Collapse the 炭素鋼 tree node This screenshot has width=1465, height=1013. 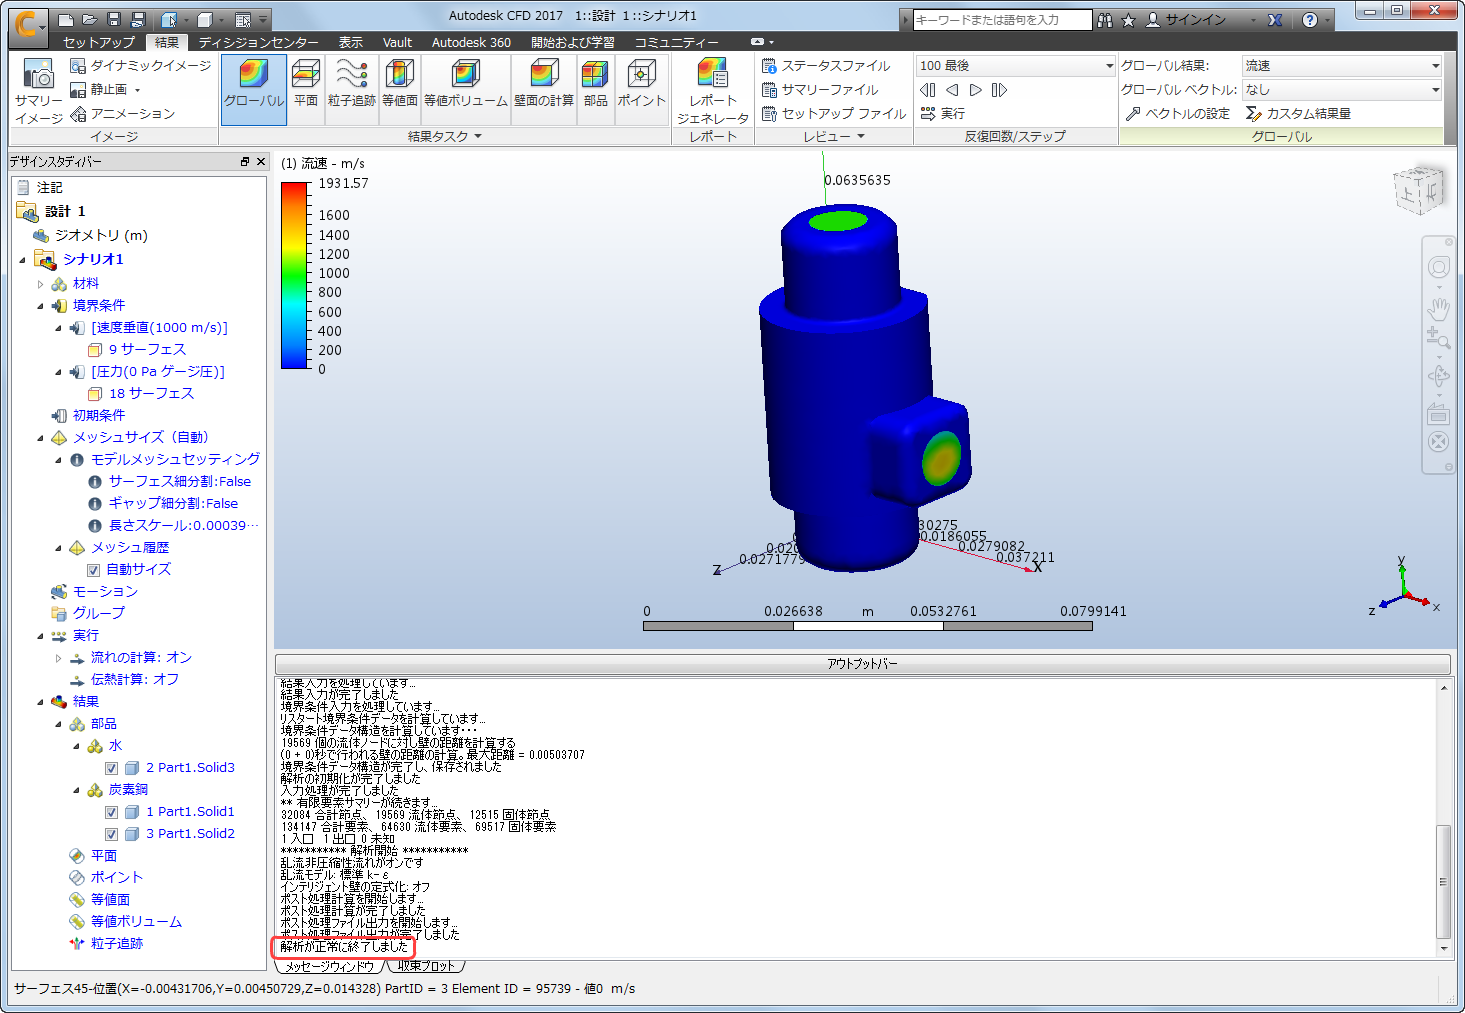pyautogui.click(x=77, y=790)
